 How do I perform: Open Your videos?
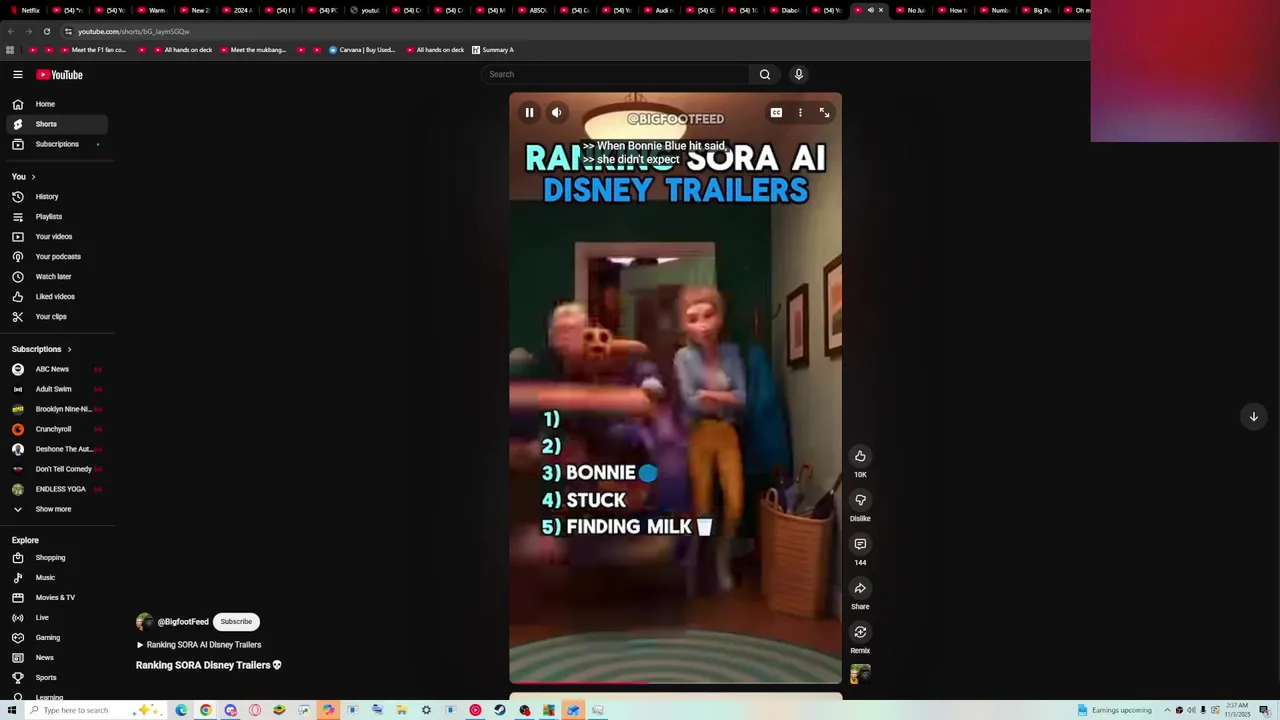57,237
